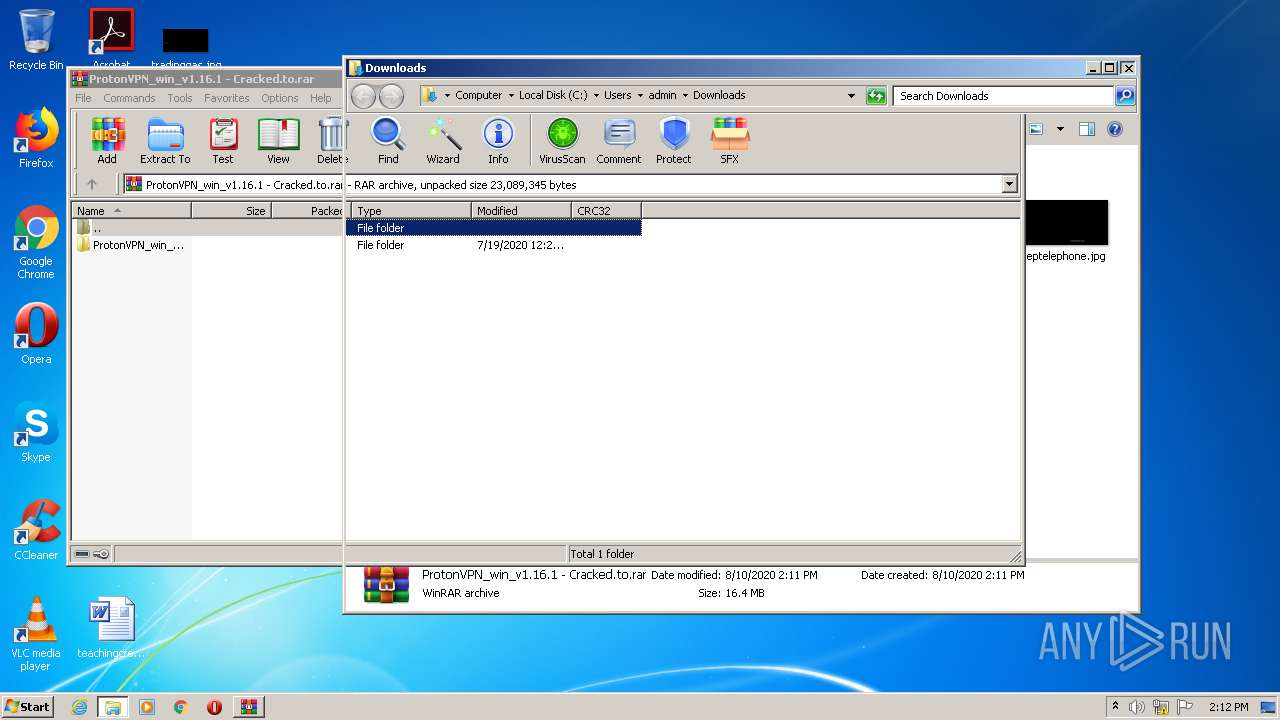Click the SFX toolbar icon
The image size is (1280, 720).
(x=730, y=140)
